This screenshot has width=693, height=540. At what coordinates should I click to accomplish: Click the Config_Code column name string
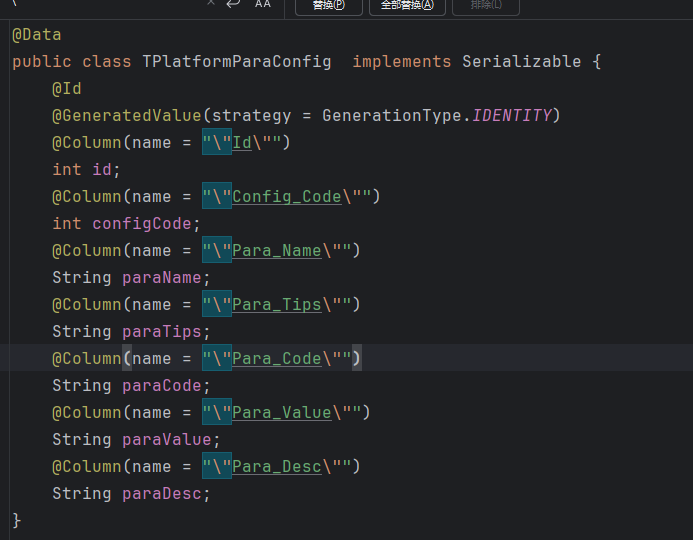point(287,197)
